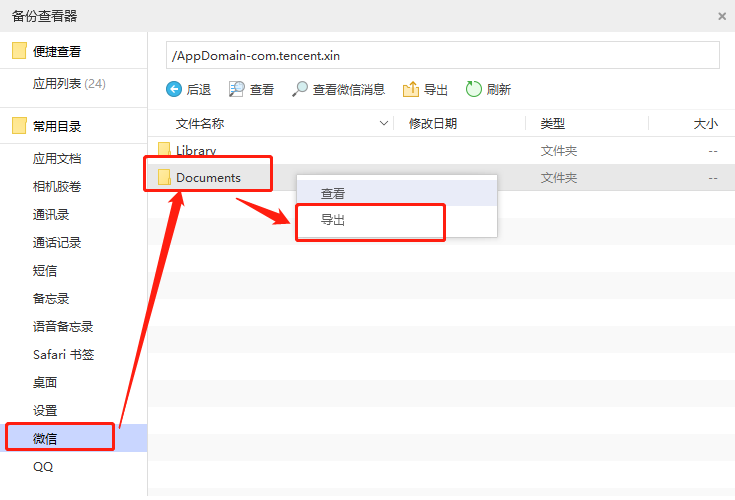The height and width of the screenshot is (500, 735).
Task: Click the 后退 button label
Action: (x=199, y=90)
